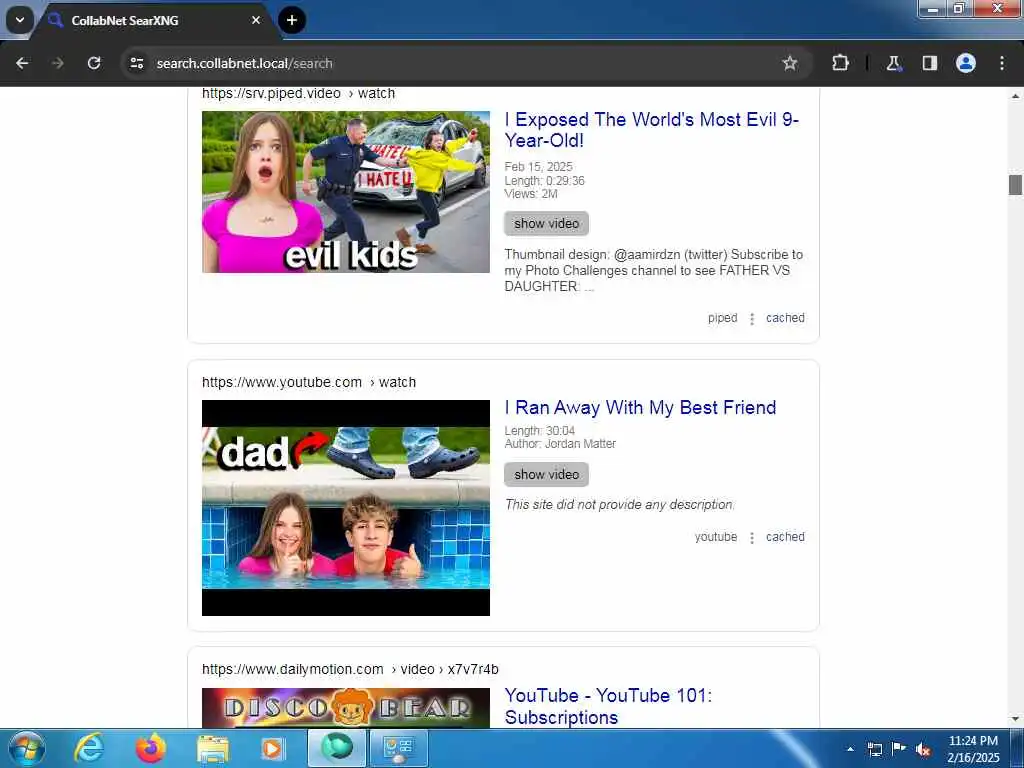This screenshot has width=1024, height=768.
Task: Click the 'Feb 15, 2025' date text
Action: point(538,167)
